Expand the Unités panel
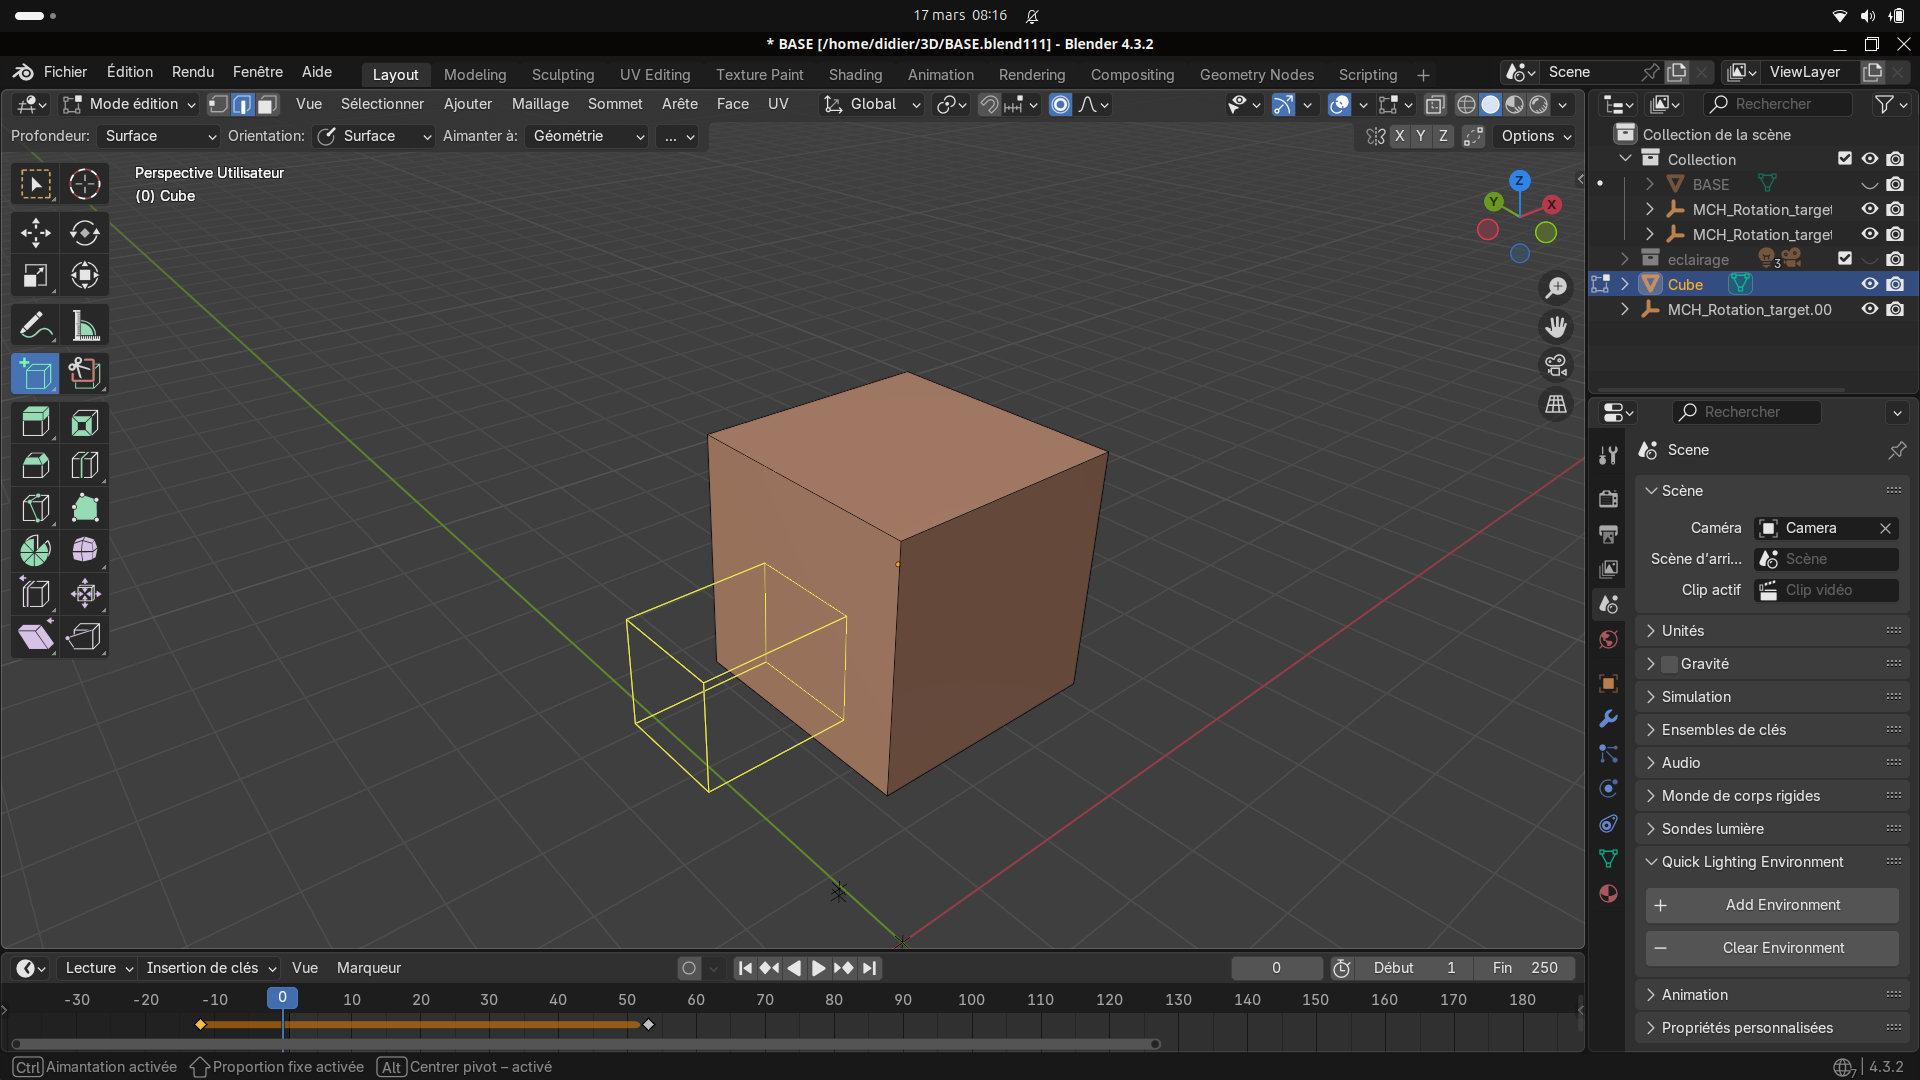Viewport: 1920px width, 1080px height. (x=1683, y=631)
